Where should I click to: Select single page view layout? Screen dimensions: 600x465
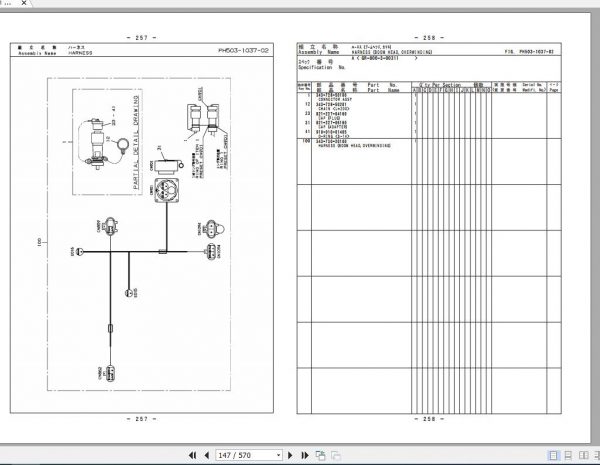[x=553, y=455]
